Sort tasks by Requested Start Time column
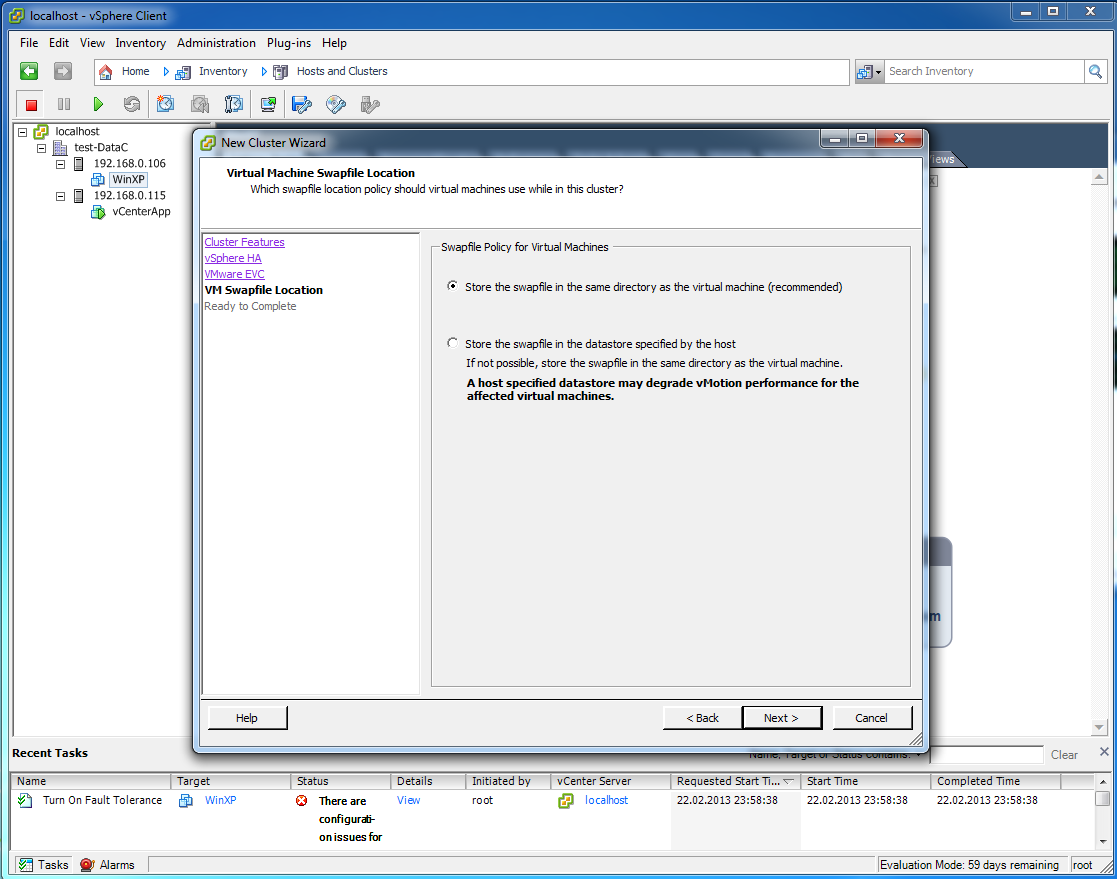 (x=735, y=781)
